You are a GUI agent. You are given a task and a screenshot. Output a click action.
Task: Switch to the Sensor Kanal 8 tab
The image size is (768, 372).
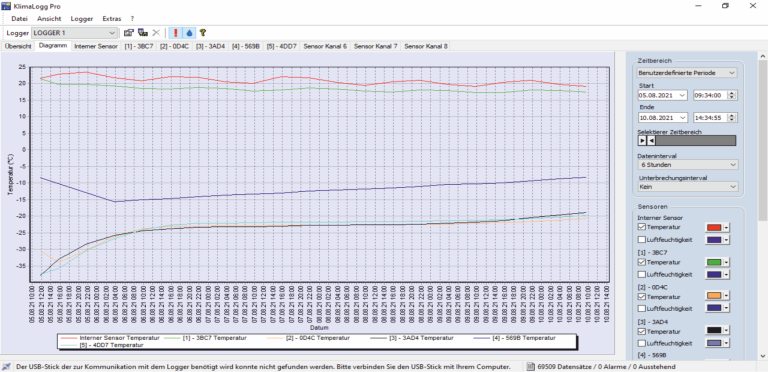[x=426, y=46]
